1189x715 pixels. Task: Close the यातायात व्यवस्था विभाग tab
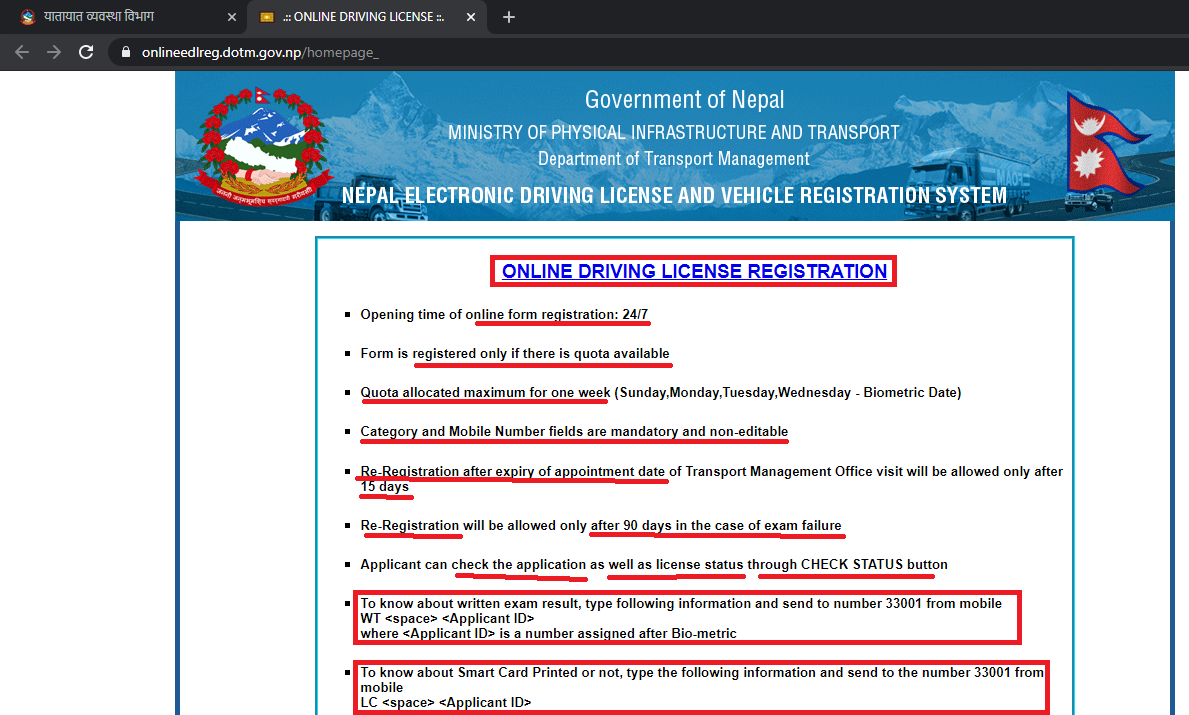click(231, 16)
